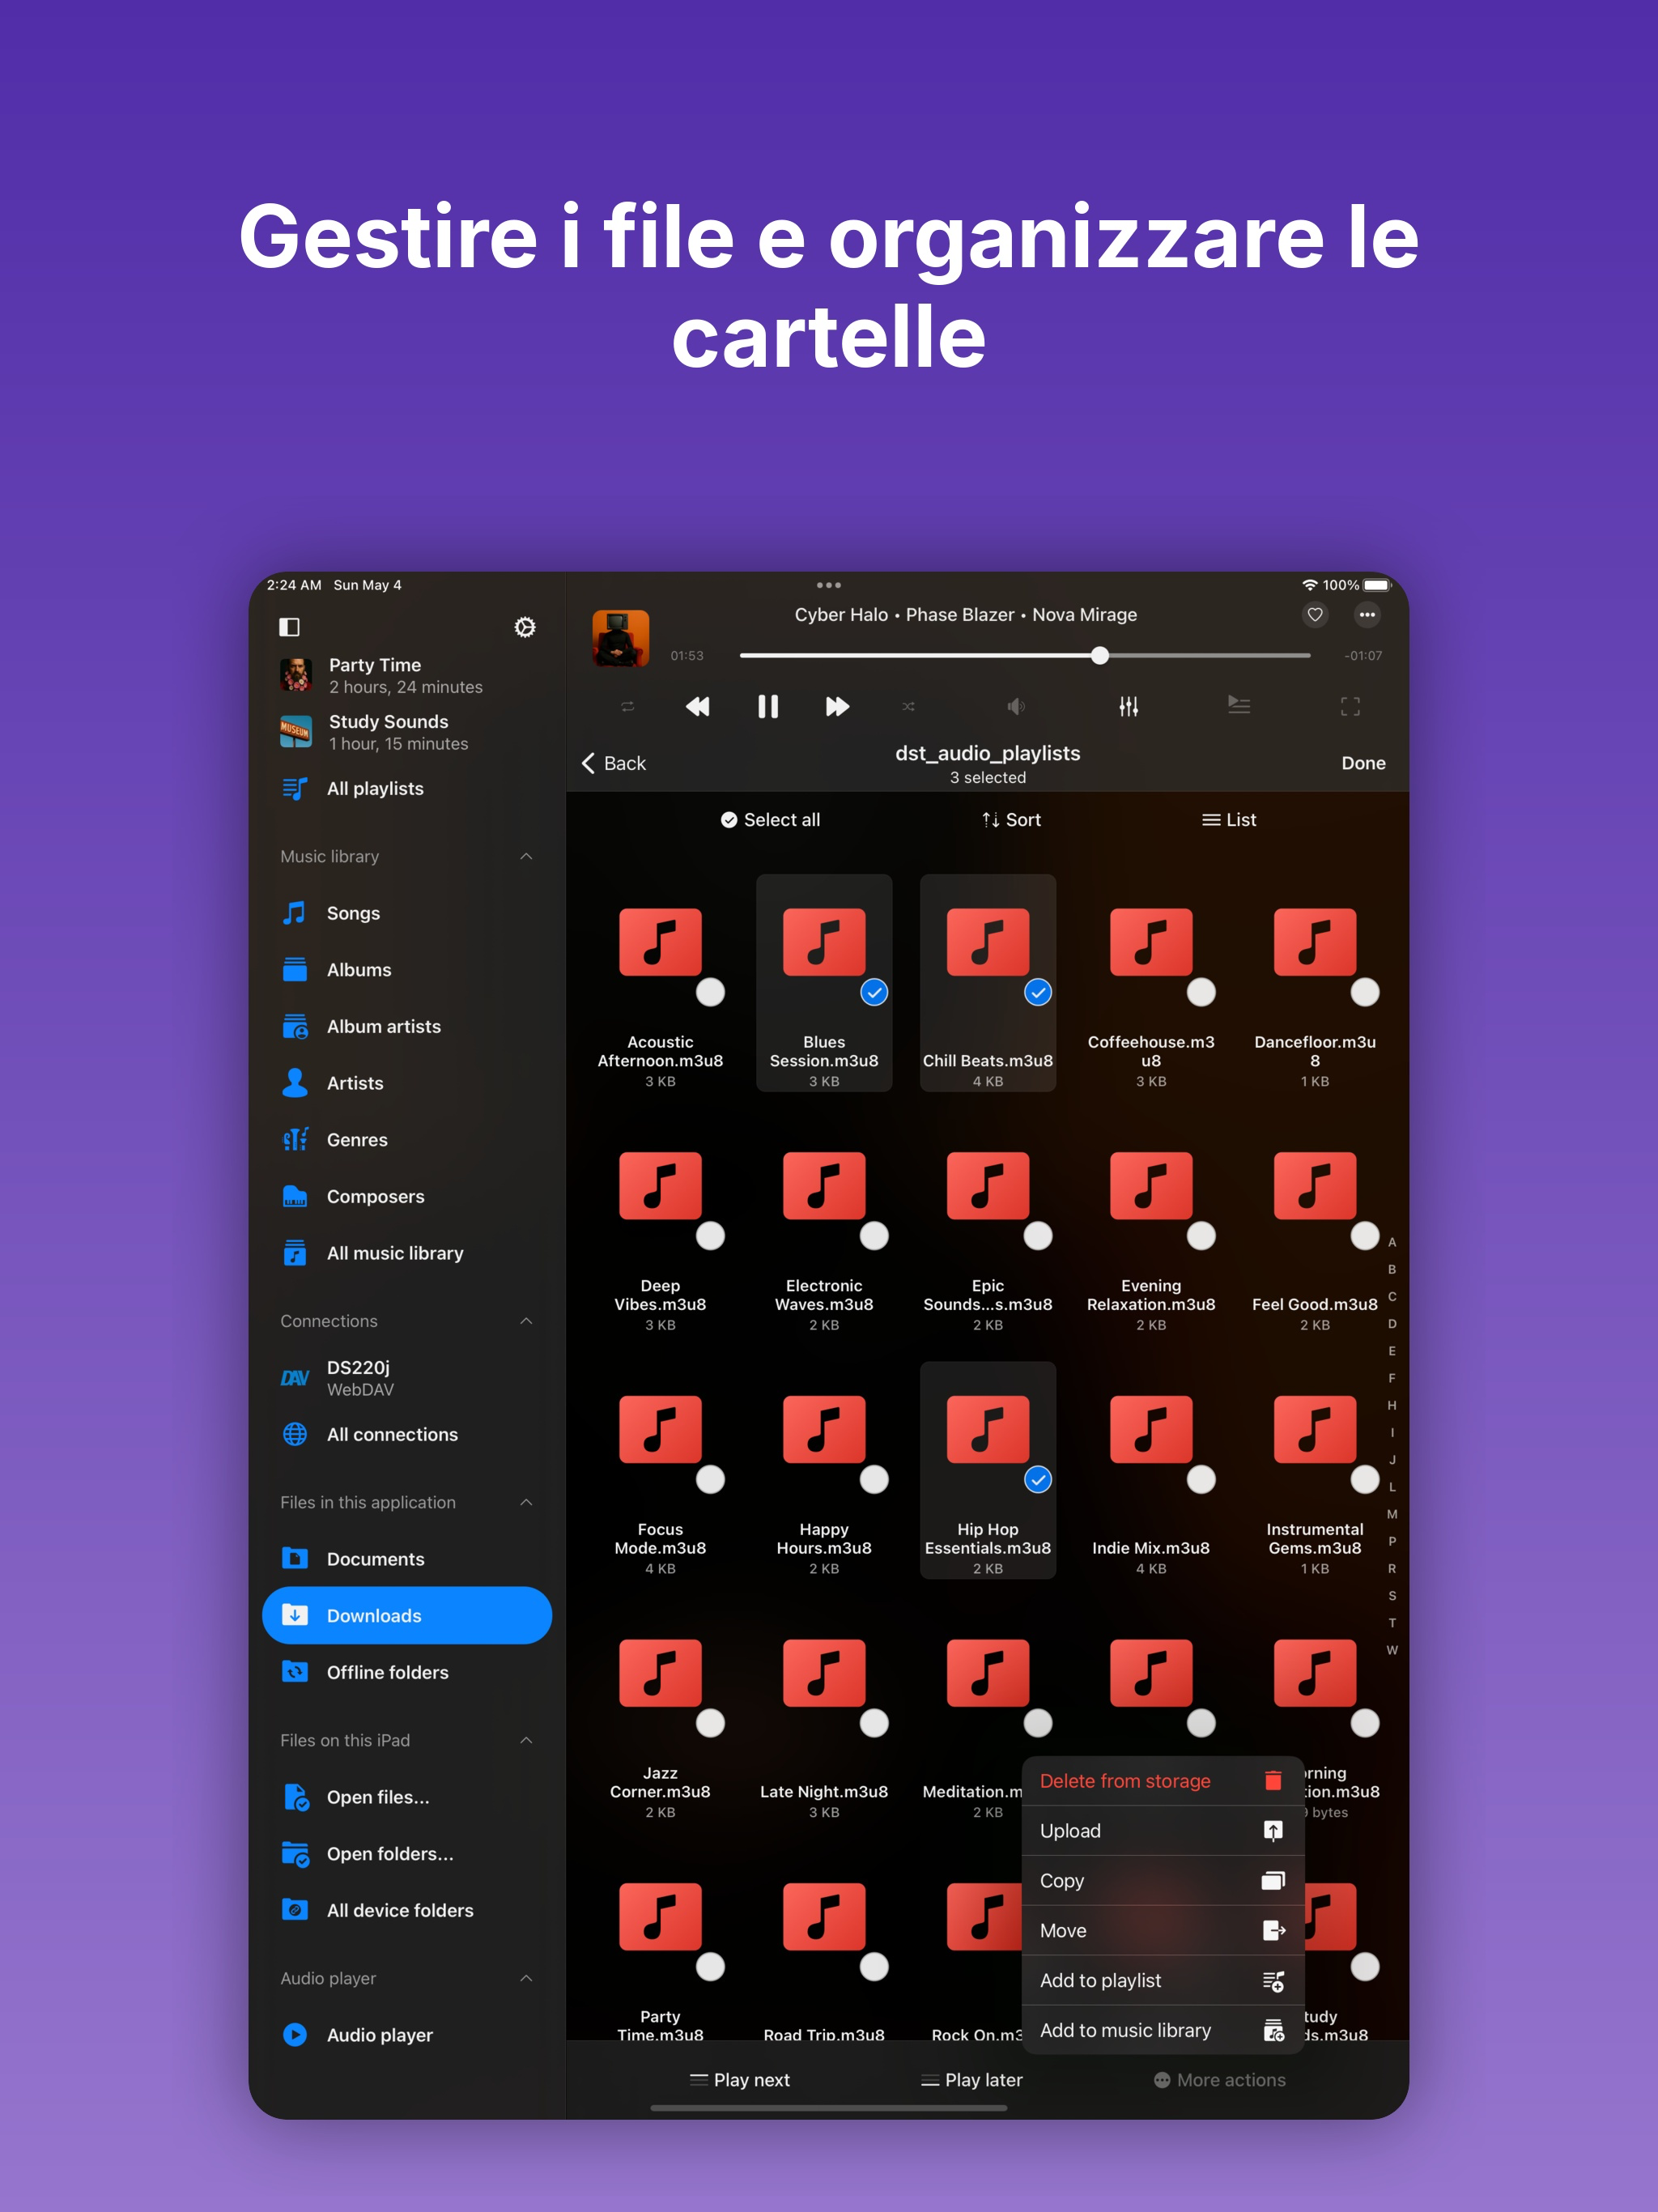This screenshot has width=1658, height=2212.
Task: Skip to the next track
Action: [837, 707]
